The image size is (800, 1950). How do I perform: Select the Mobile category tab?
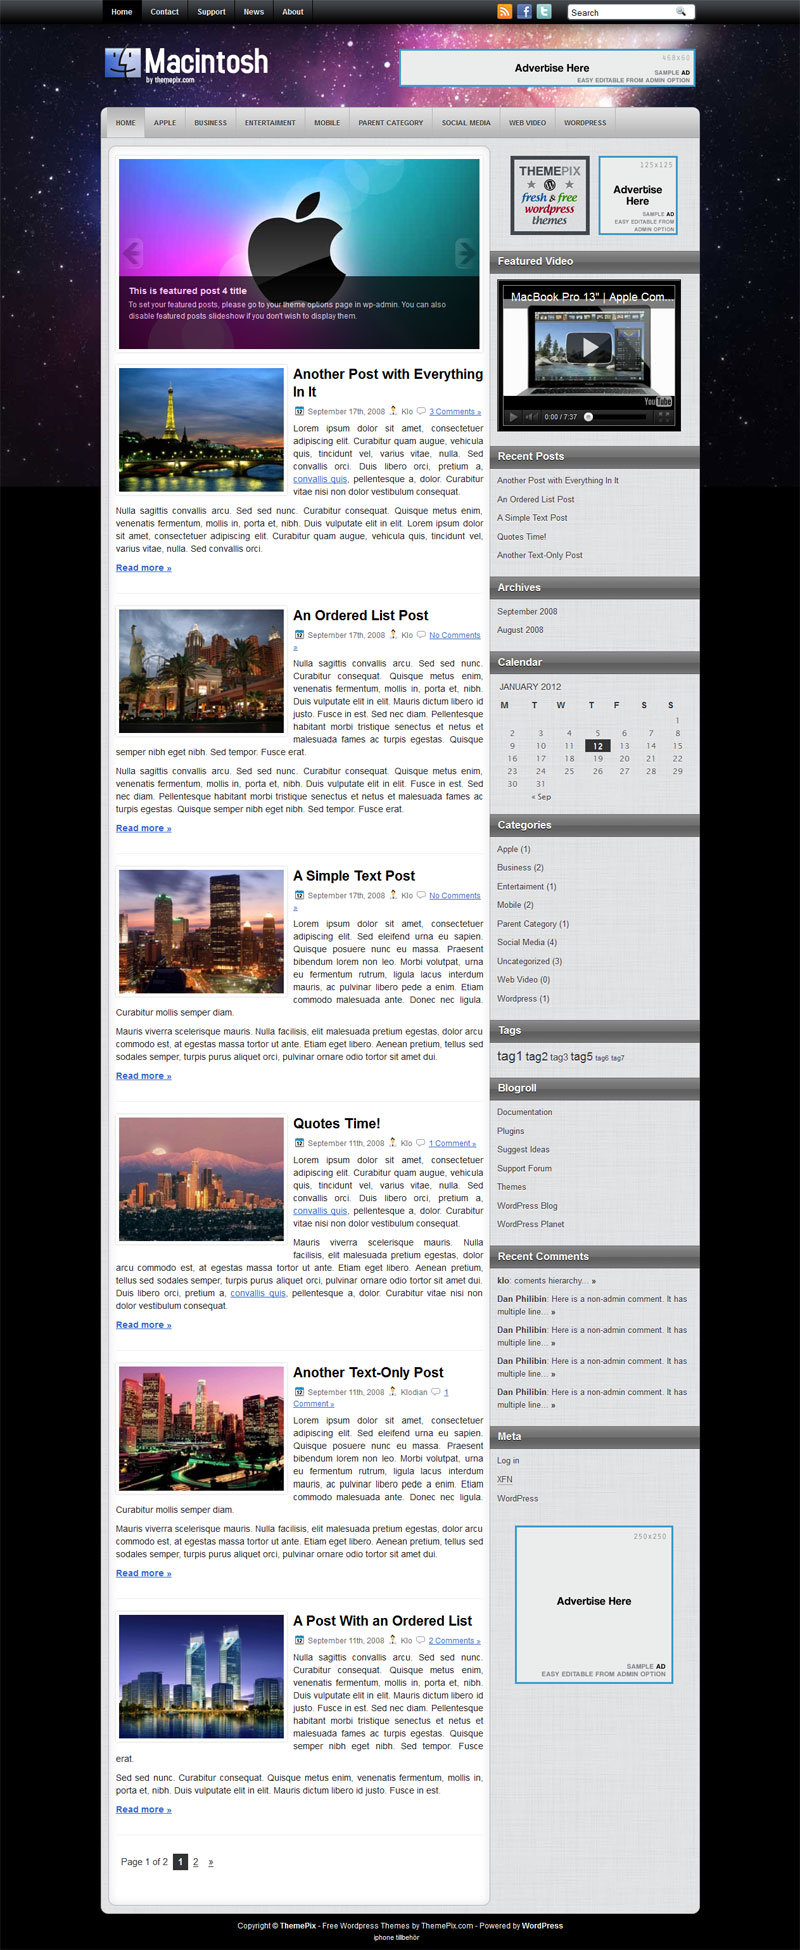(327, 123)
